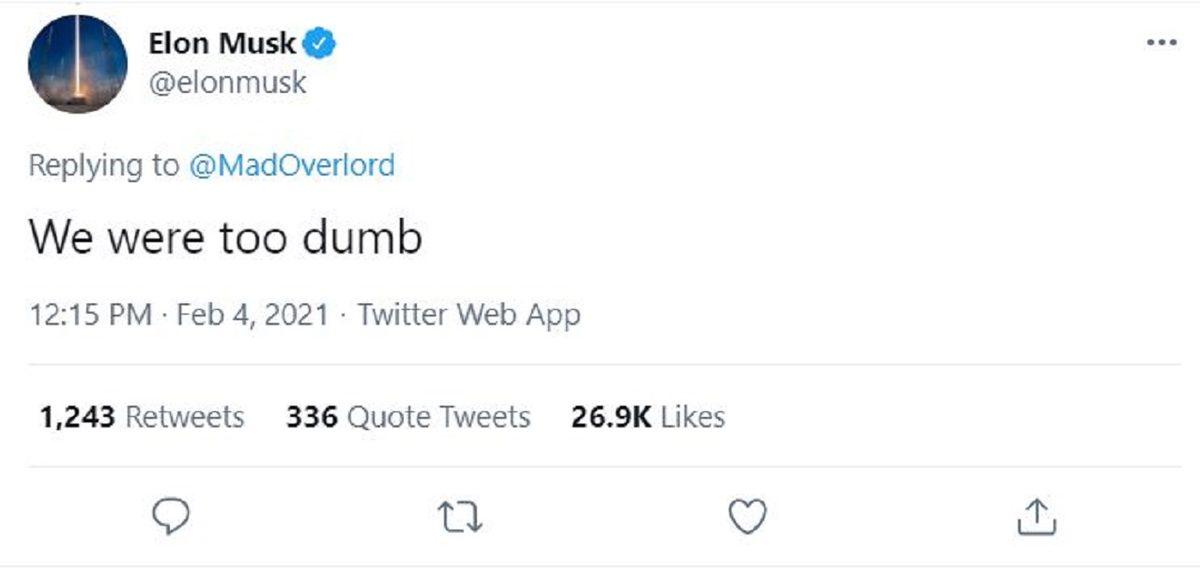
Task: Show who liked via Likes label
Action: click(692, 416)
